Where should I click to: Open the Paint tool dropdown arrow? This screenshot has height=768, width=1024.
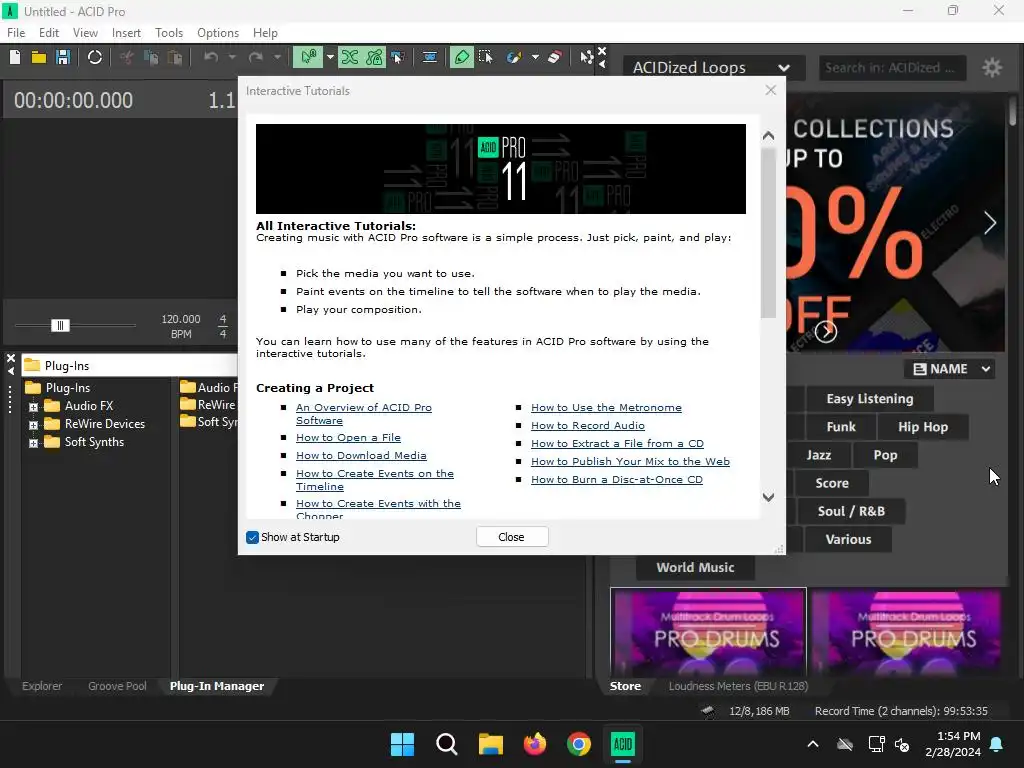click(x=536, y=57)
